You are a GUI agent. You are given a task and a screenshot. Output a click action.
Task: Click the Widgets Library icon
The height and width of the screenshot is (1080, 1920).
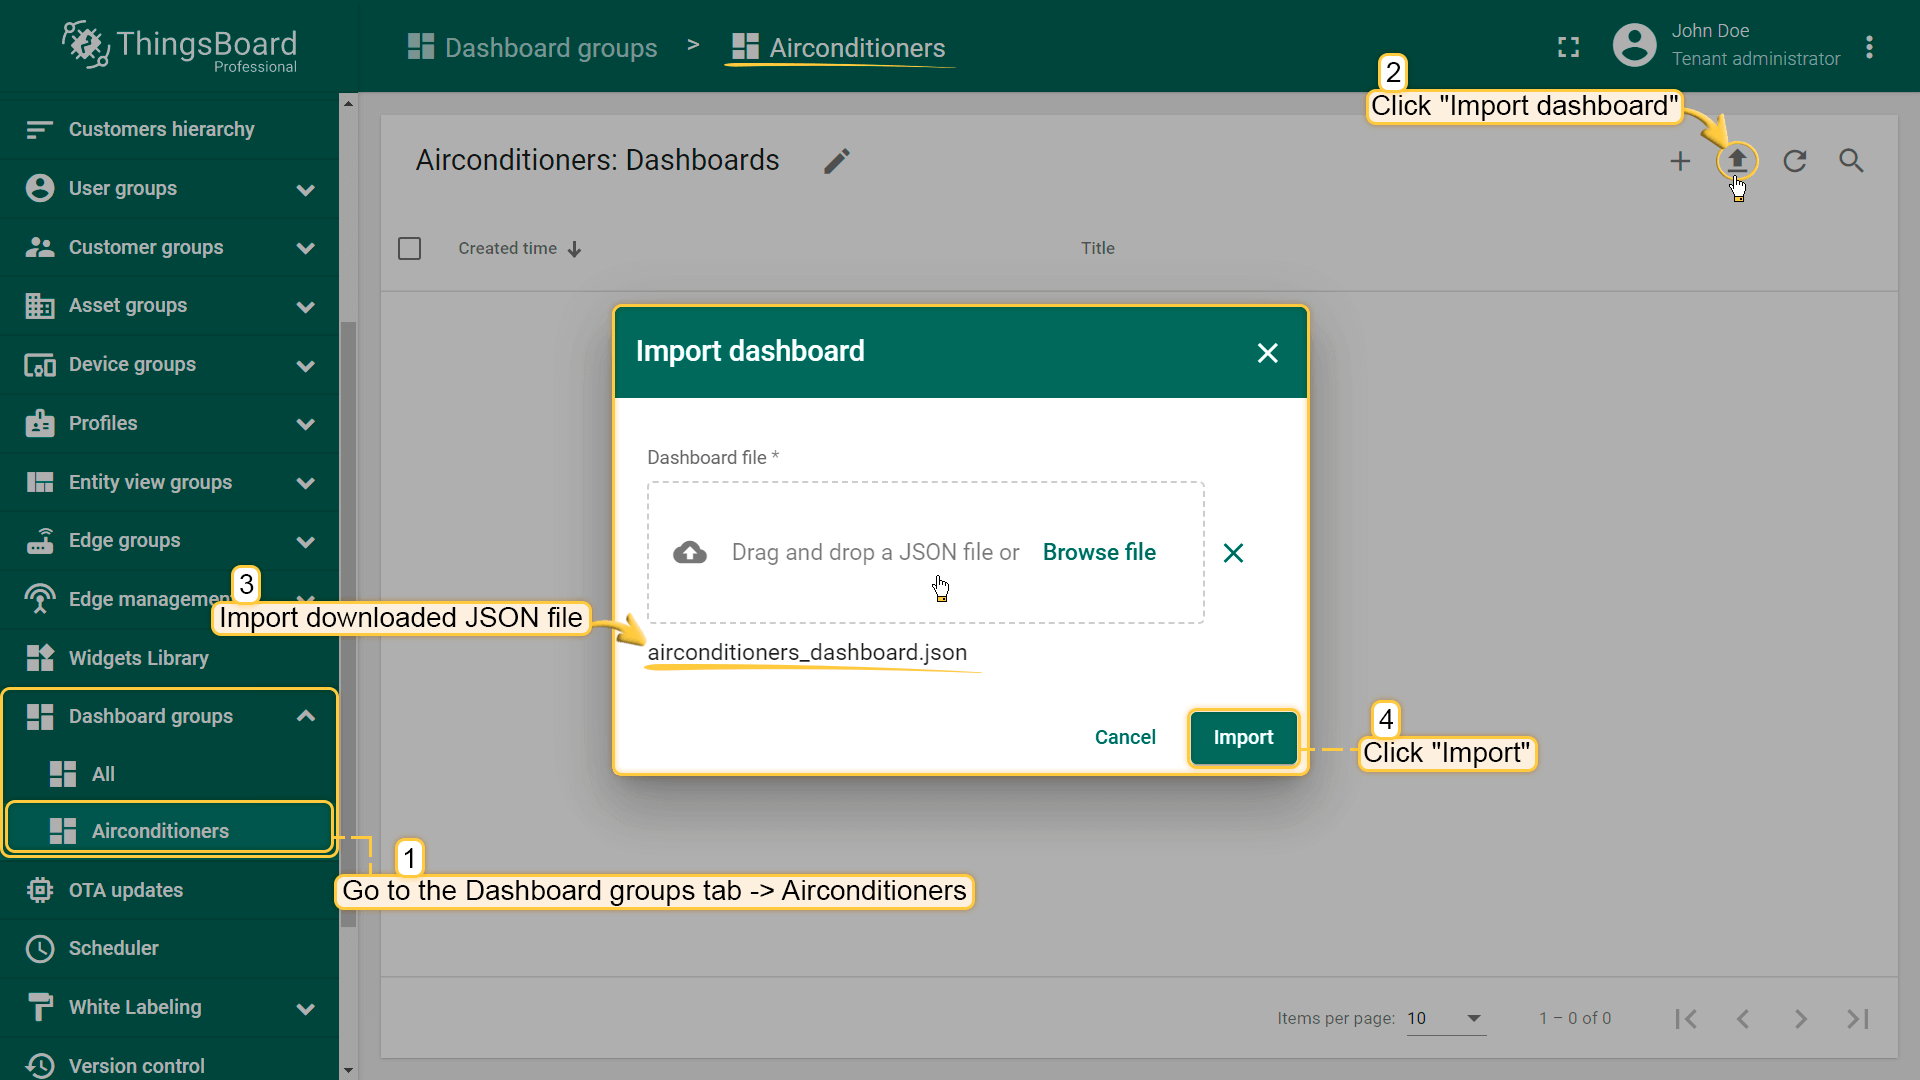tap(40, 658)
